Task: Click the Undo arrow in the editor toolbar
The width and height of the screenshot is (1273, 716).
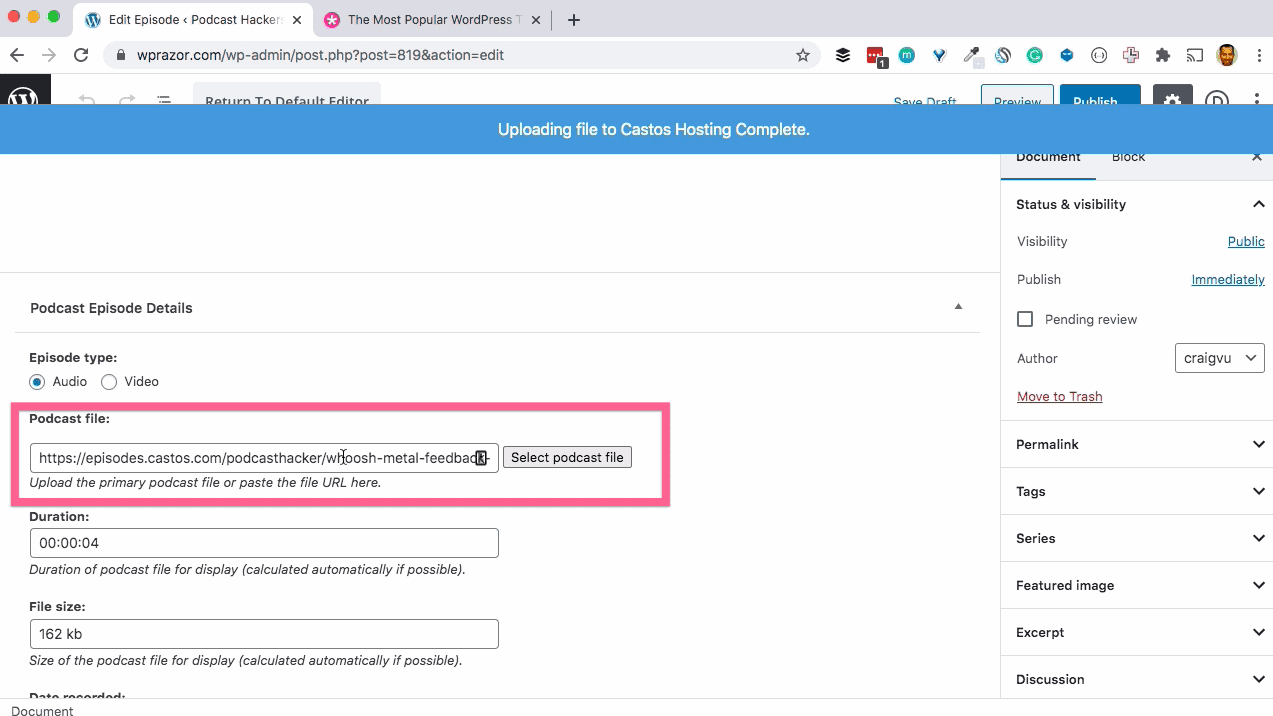Action: point(86,100)
